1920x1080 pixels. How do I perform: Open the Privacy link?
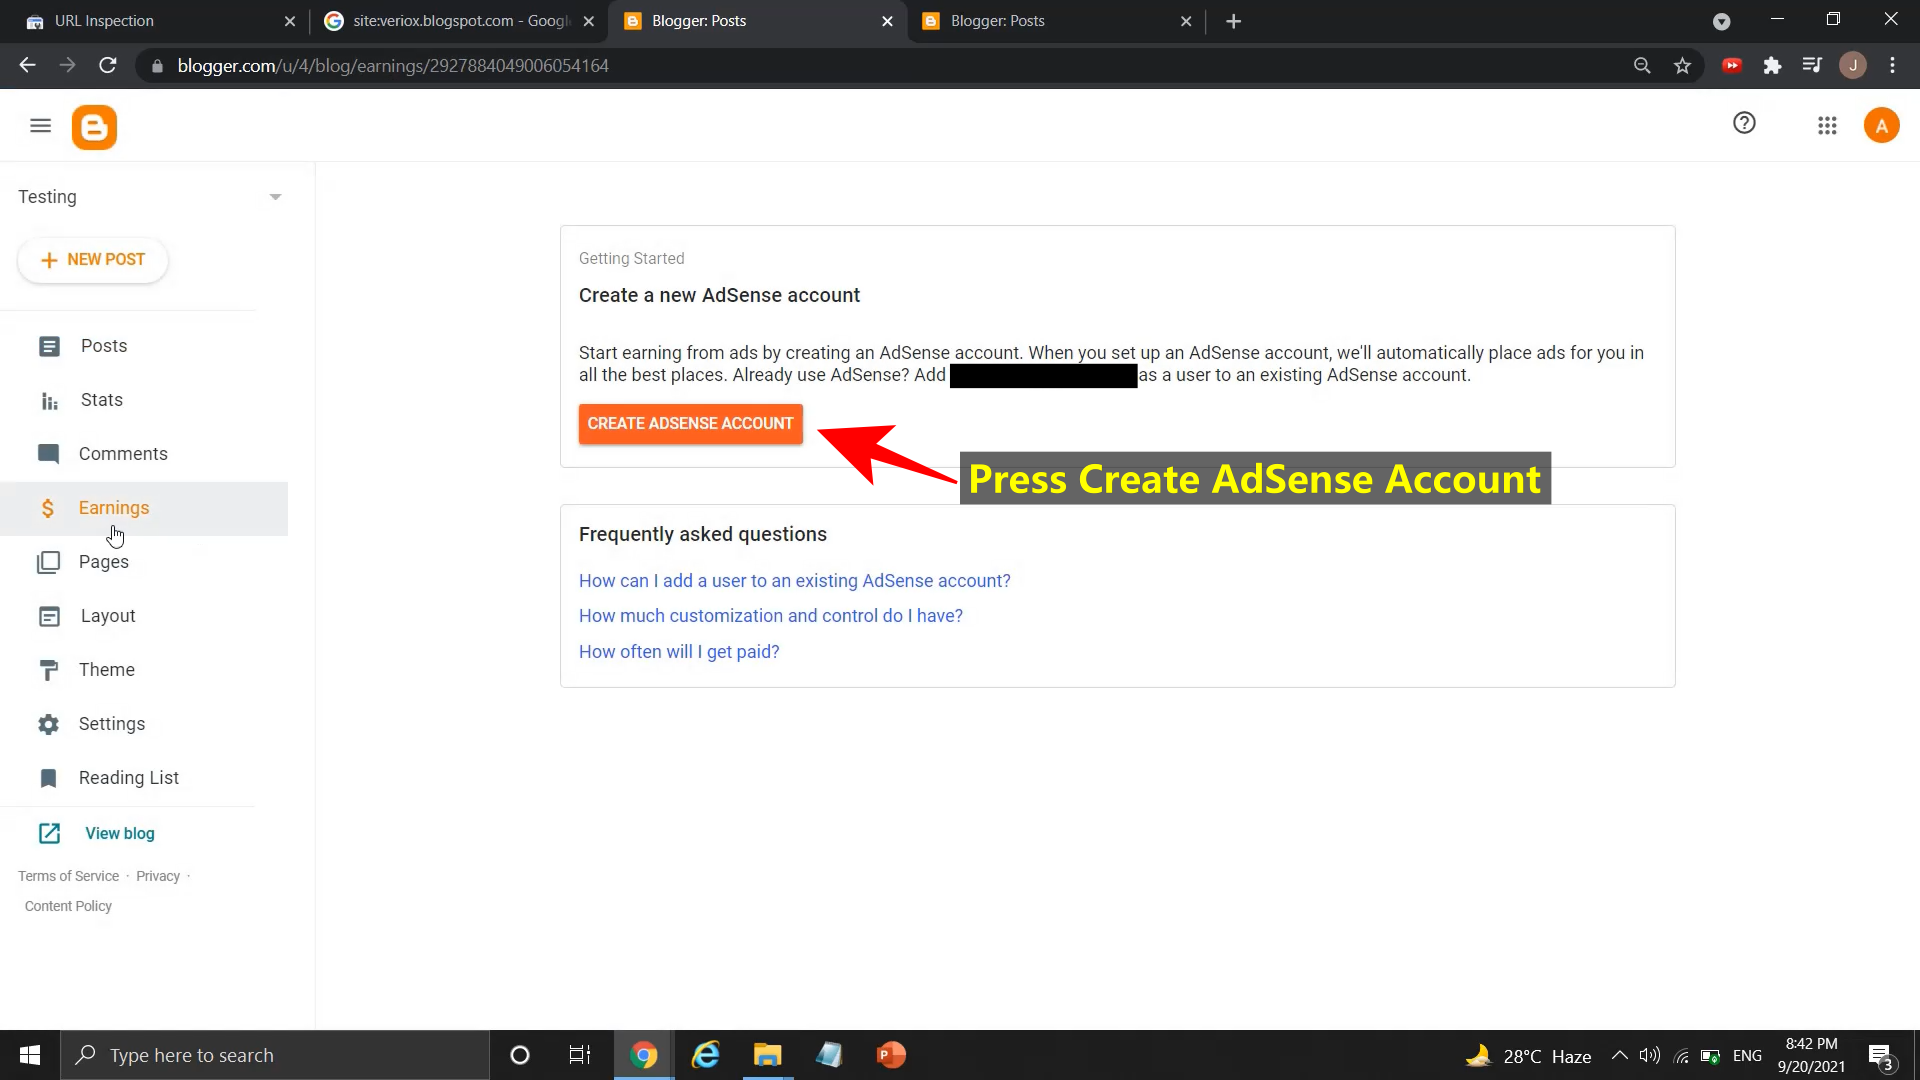(x=158, y=876)
